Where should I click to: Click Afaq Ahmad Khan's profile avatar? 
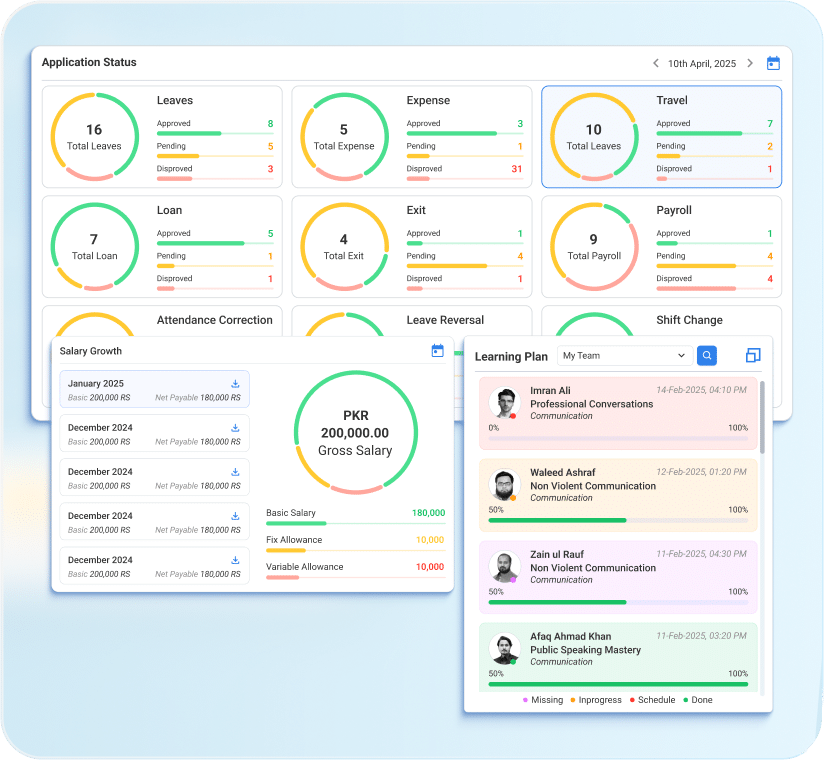click(504, 649)
